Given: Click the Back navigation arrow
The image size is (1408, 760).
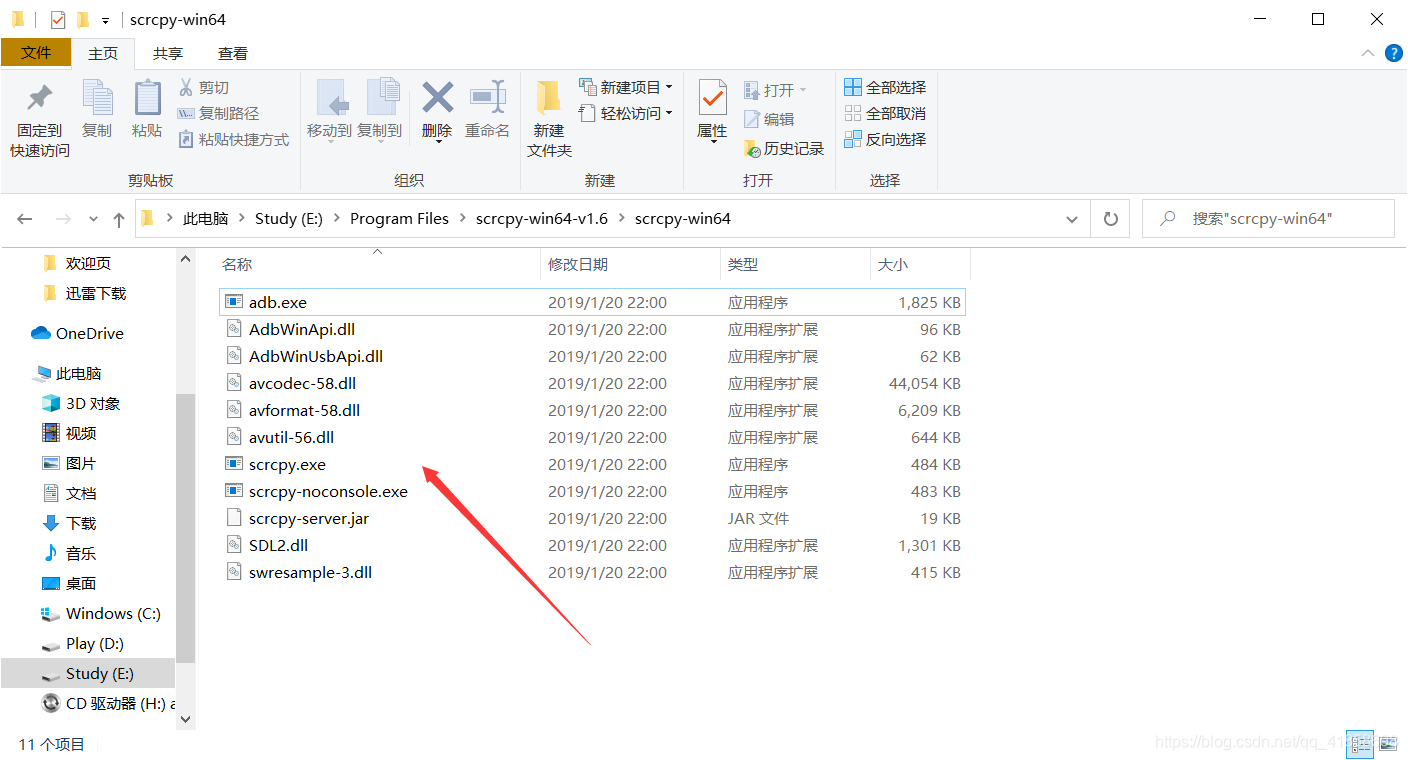Looking at the screenshot, I should [x=25, y=219].
